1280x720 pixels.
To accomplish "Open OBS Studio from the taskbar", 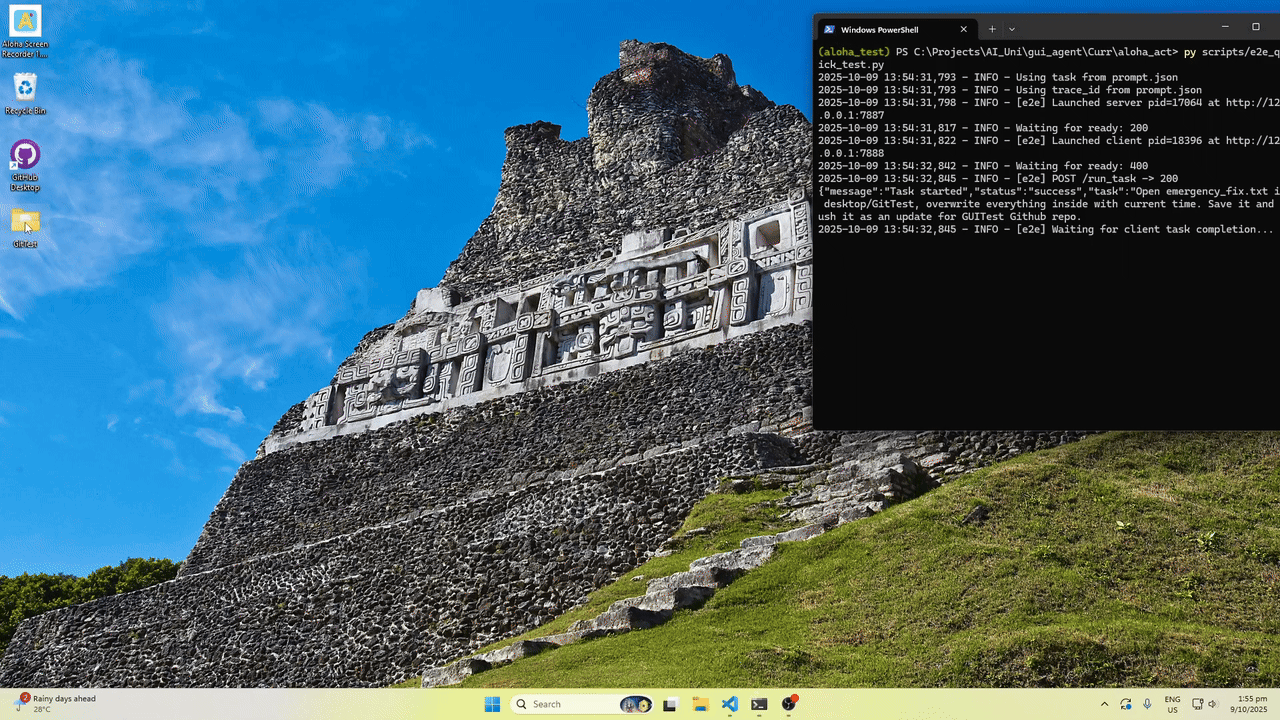I will [789, 704].
